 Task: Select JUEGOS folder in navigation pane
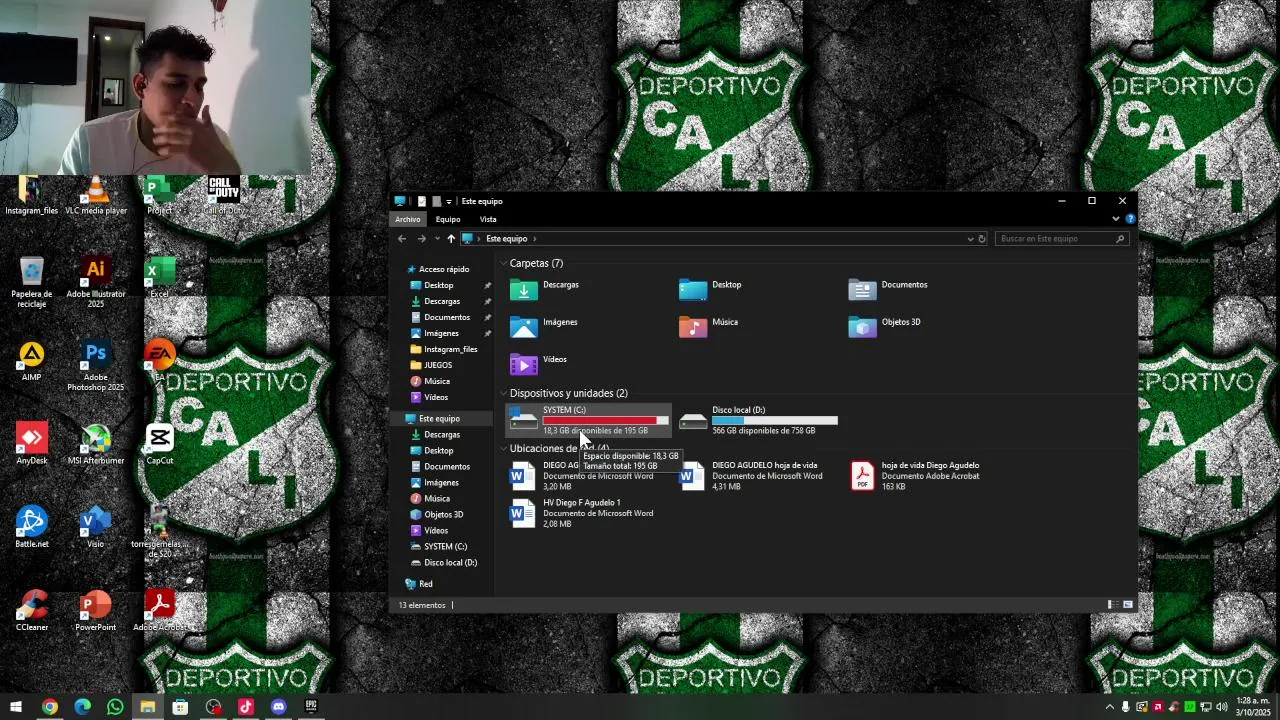pos(431,366)
